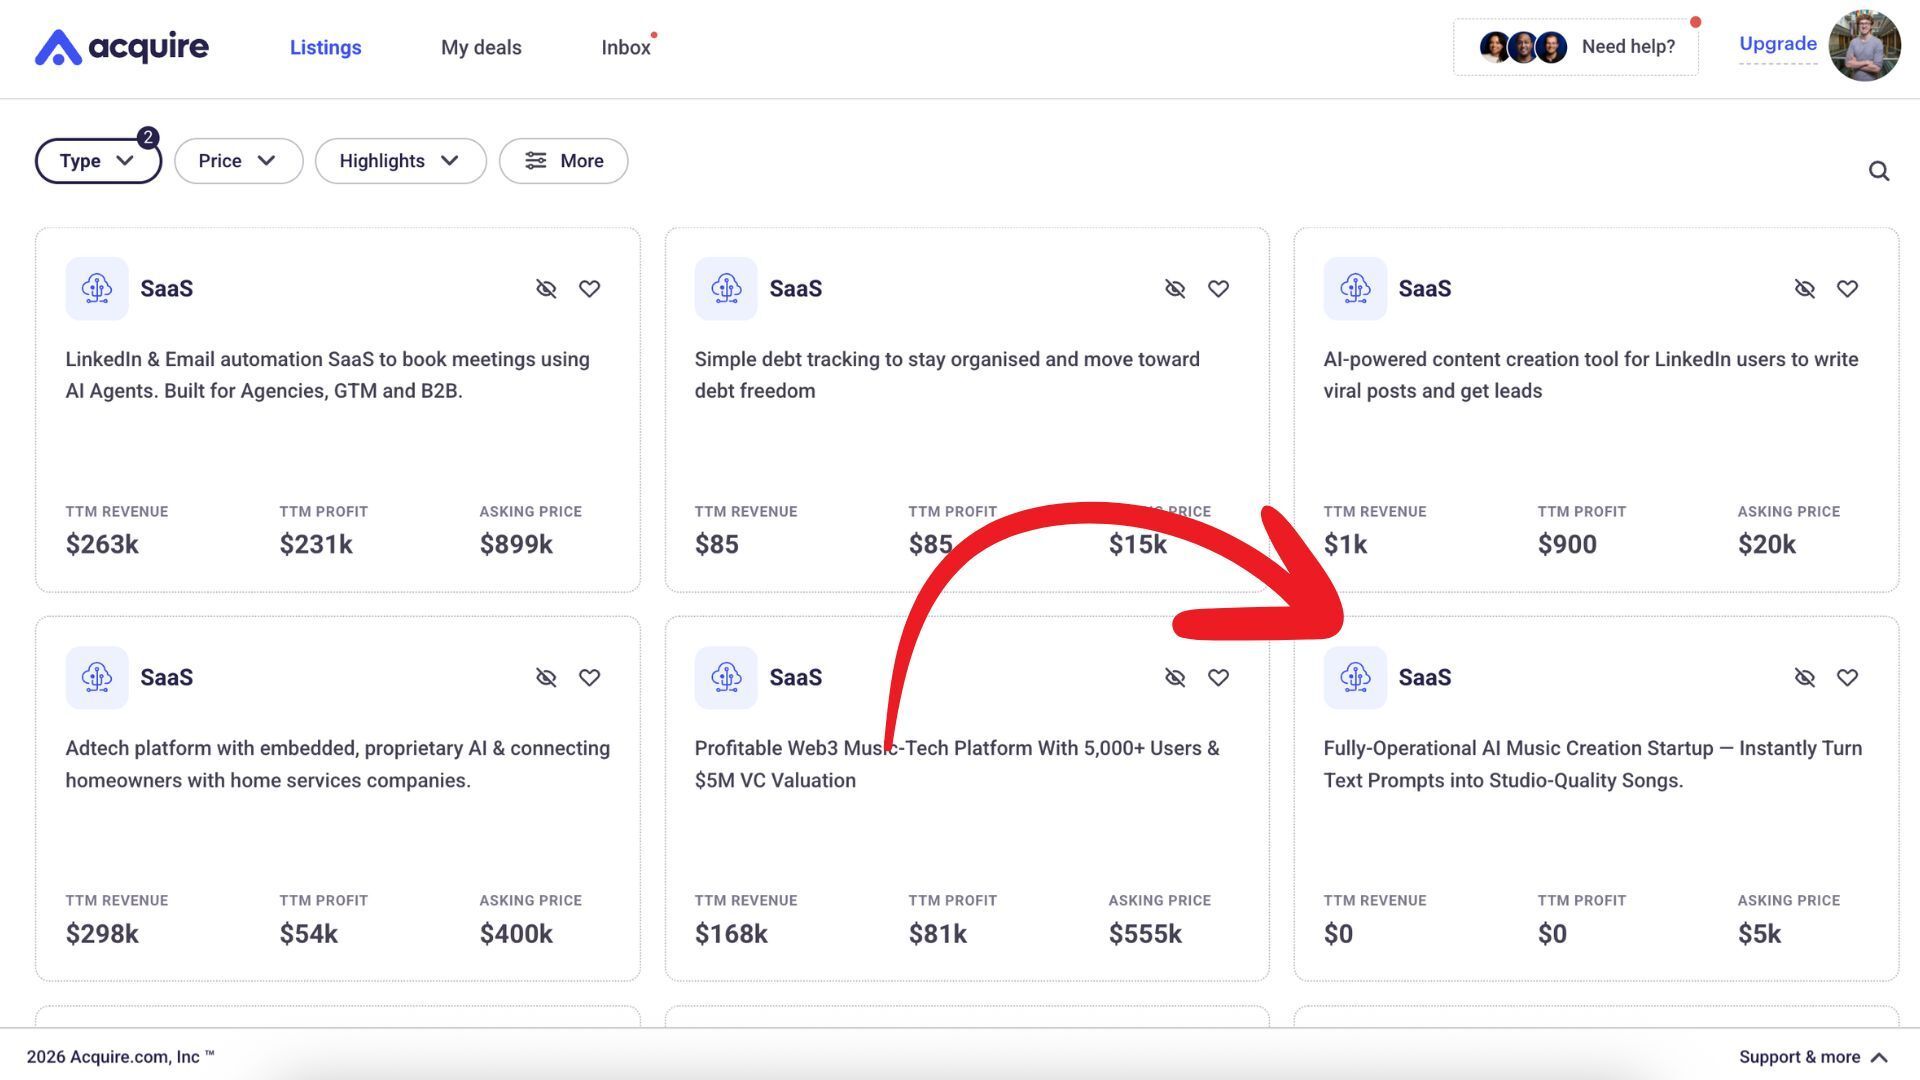The image size is (1920, 1080).
Task: Expand the Highlights filter dropdown
Action: pos(400,161)
